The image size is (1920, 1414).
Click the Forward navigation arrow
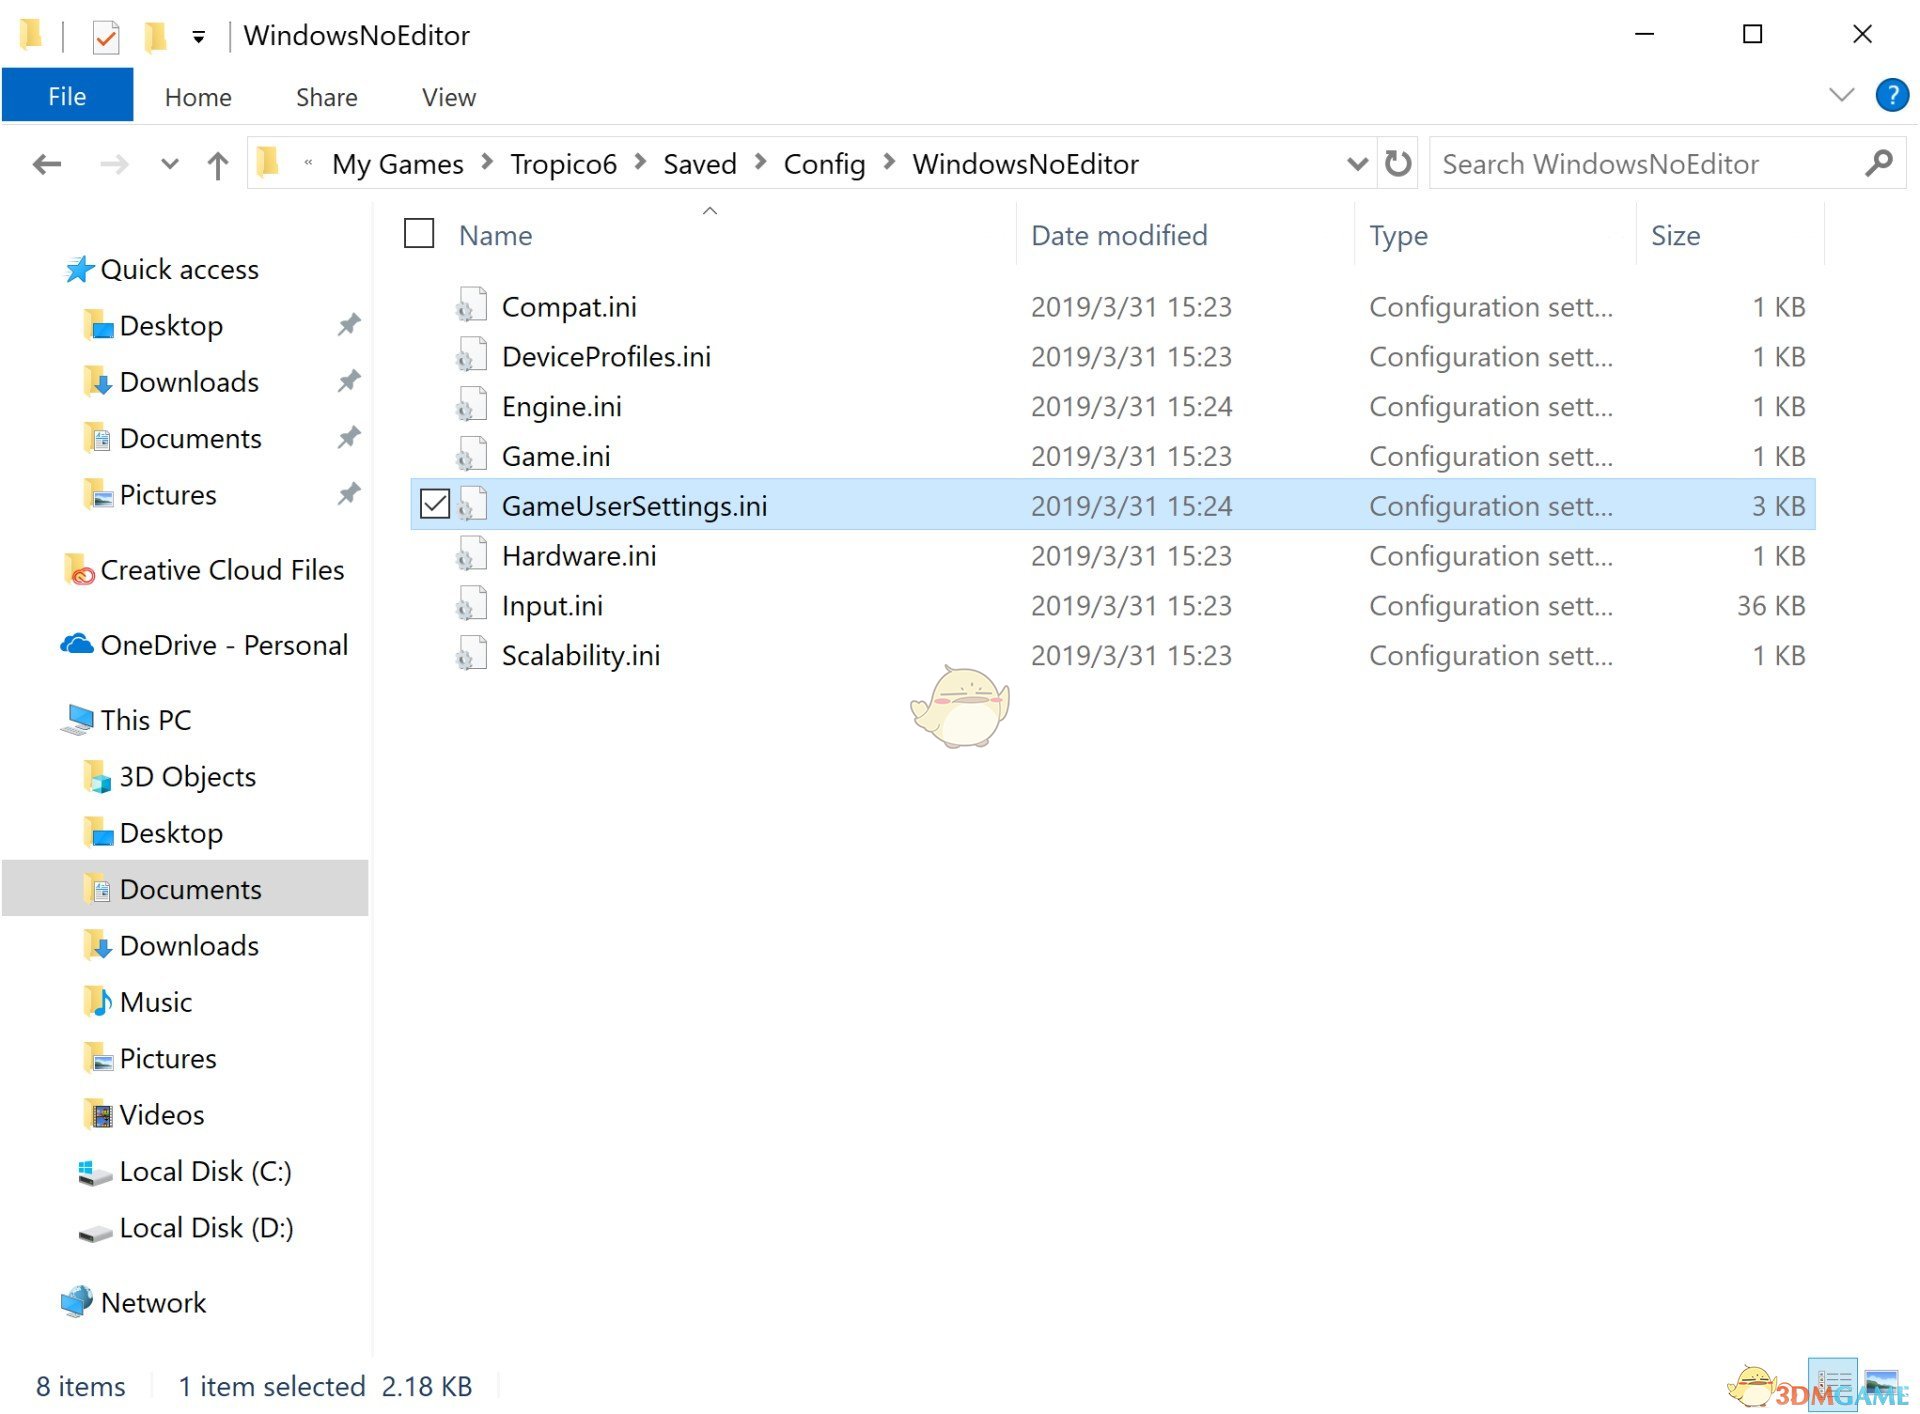coord(114,163)
